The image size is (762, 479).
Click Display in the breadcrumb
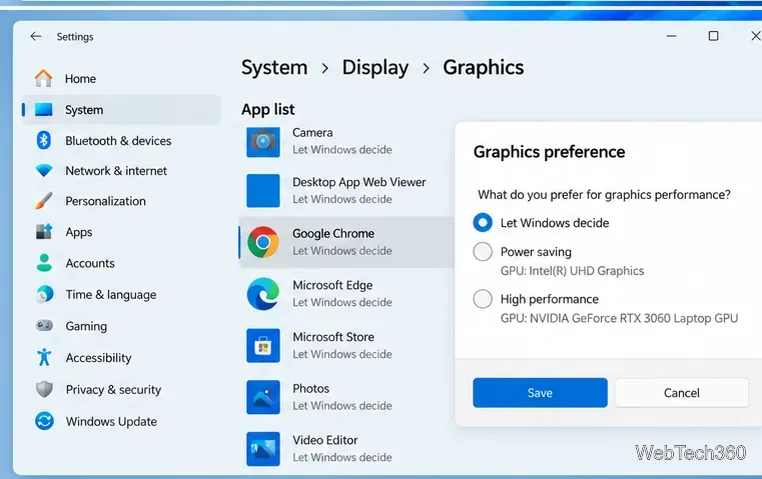(x=375, y=68)
